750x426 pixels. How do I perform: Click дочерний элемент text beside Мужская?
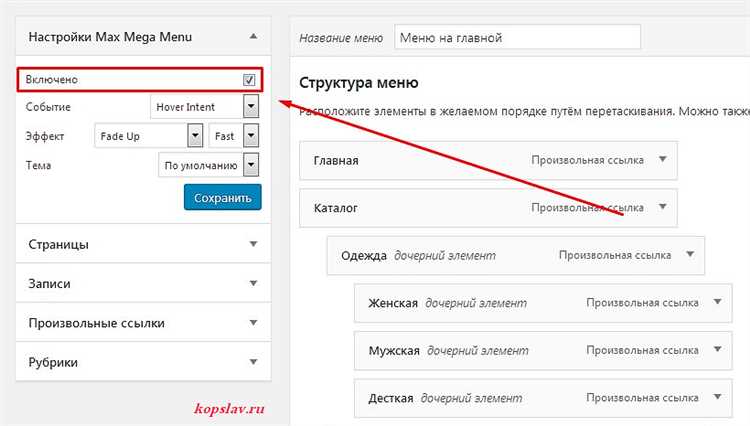coord(477,350)
